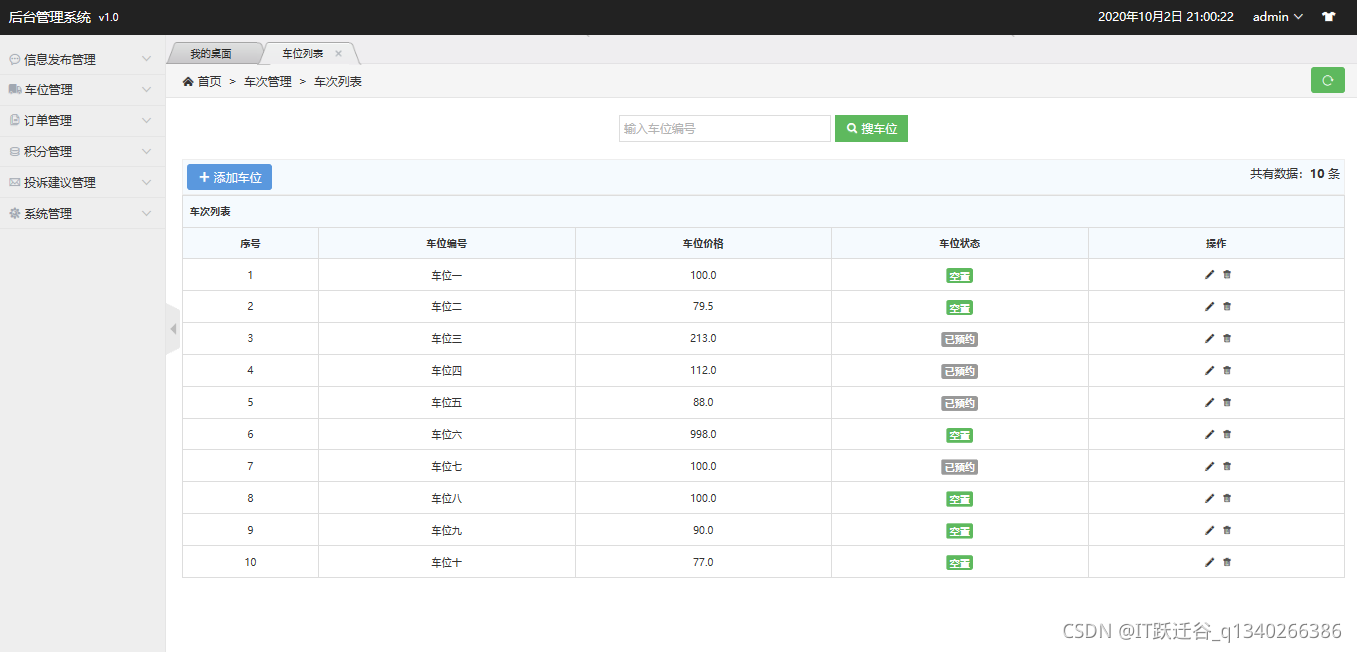Toggle 空置 status badge for 车位九
The height and width of the screenshot is (652, 1357).
(x=959, y=531)
